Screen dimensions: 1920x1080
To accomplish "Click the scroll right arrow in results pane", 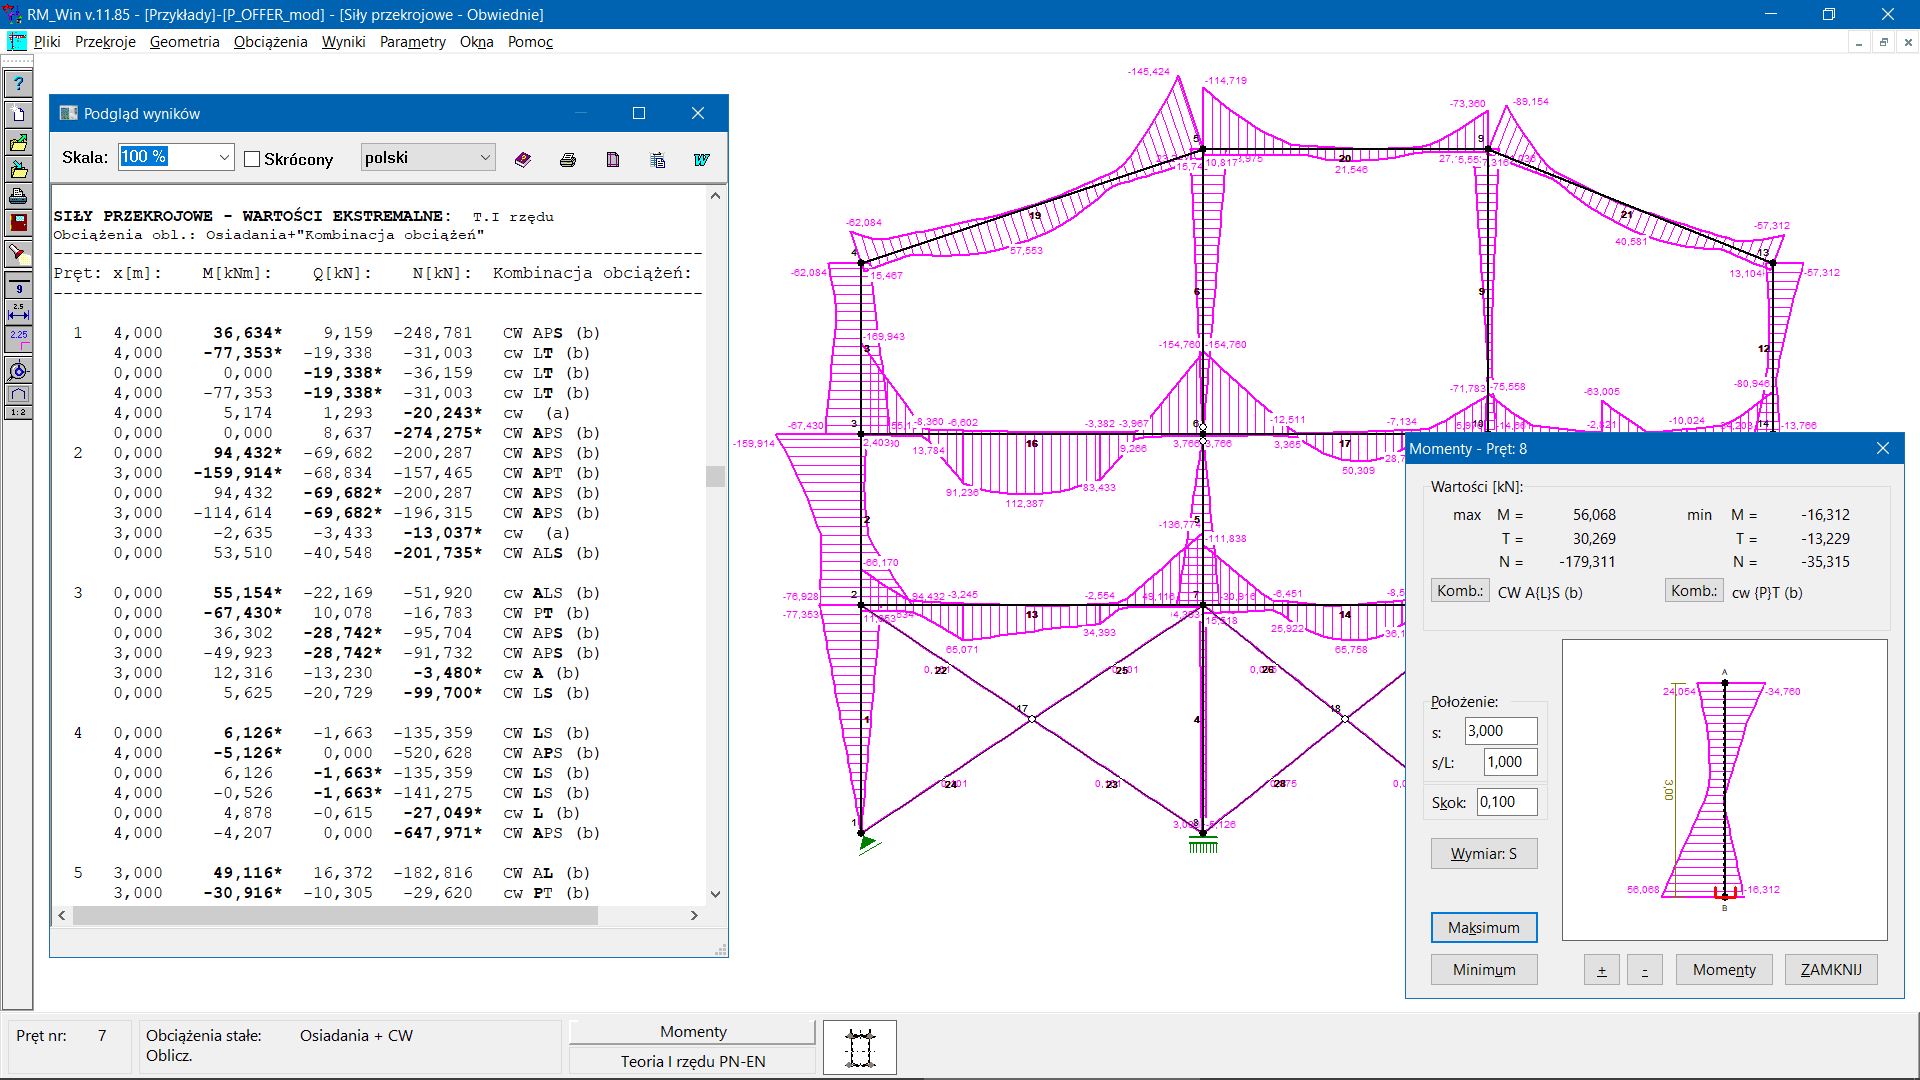I will click(x=694, y=915).
